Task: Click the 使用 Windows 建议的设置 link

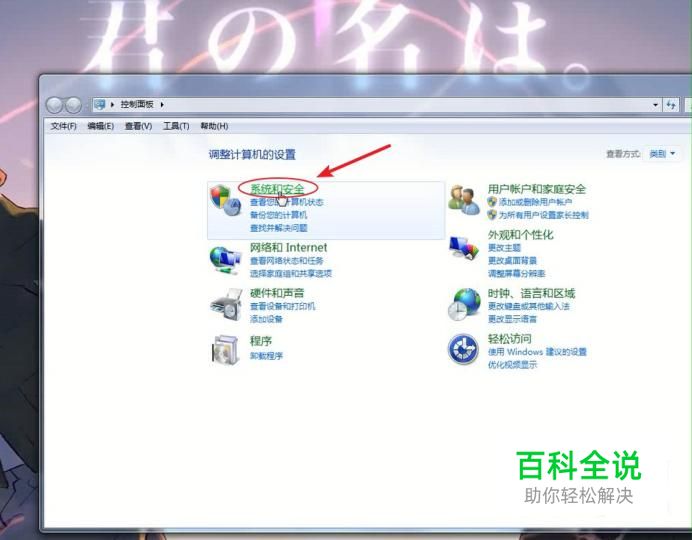Action: pos(537,352)
